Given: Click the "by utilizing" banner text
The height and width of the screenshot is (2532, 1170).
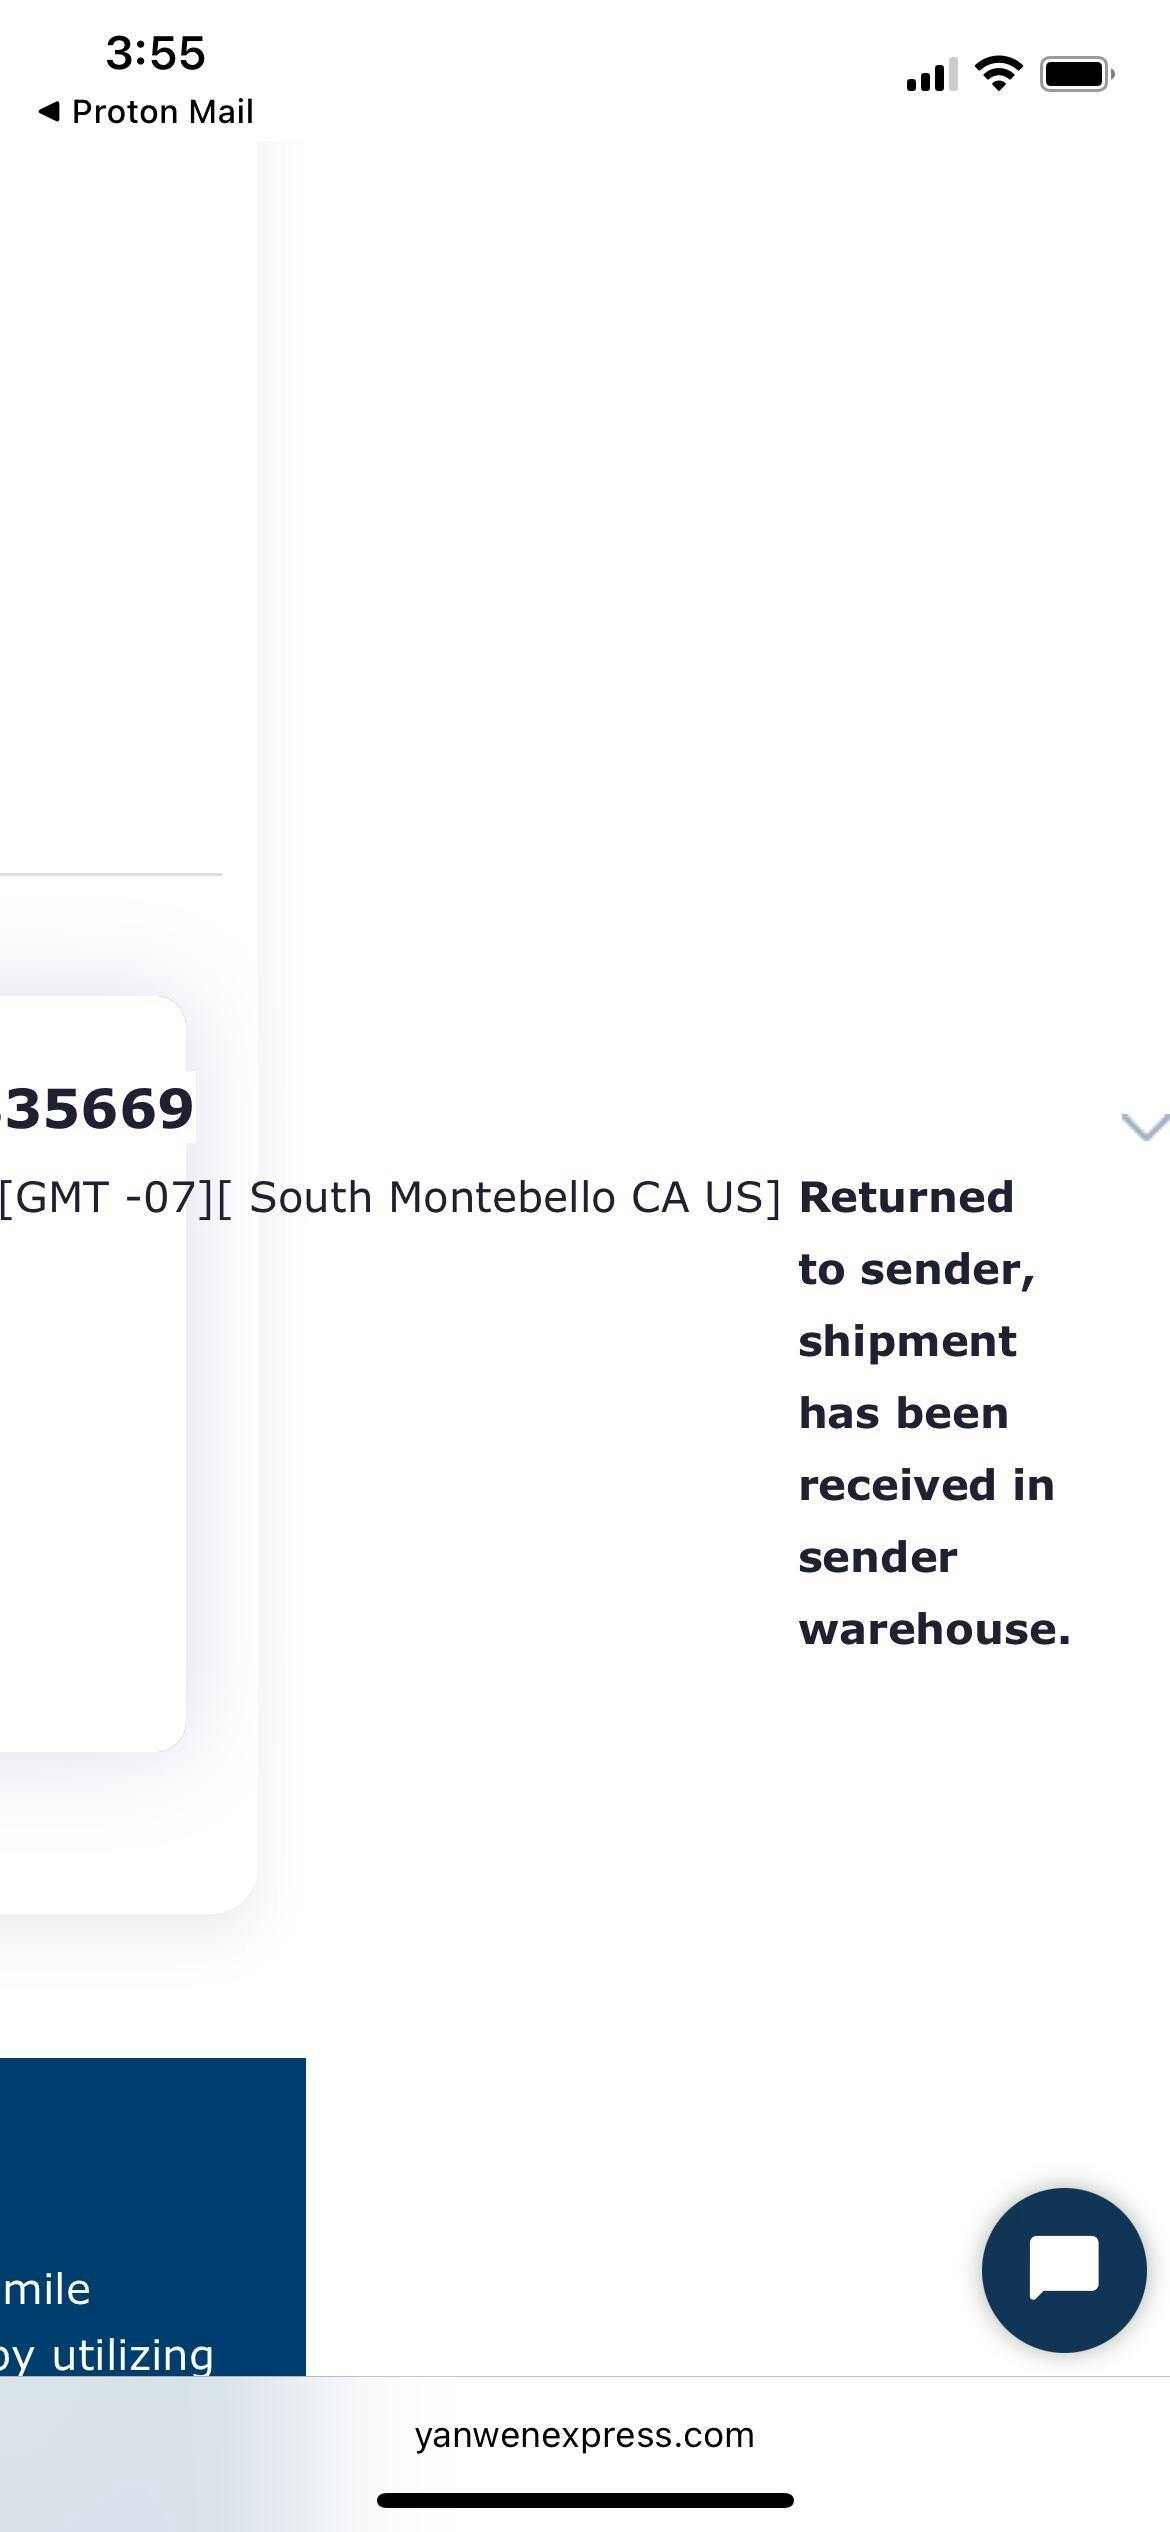Looking at the screenshot, I should click(108, 2354).
